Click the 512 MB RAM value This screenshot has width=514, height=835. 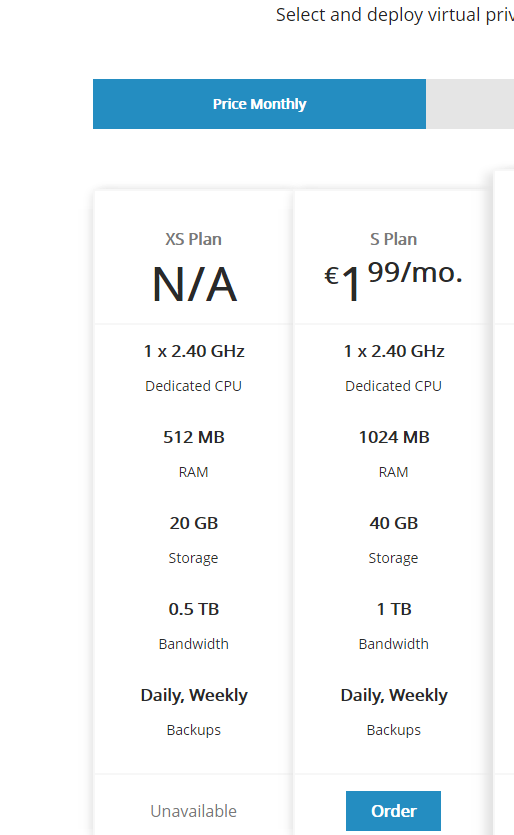click(x=194, y=437)
